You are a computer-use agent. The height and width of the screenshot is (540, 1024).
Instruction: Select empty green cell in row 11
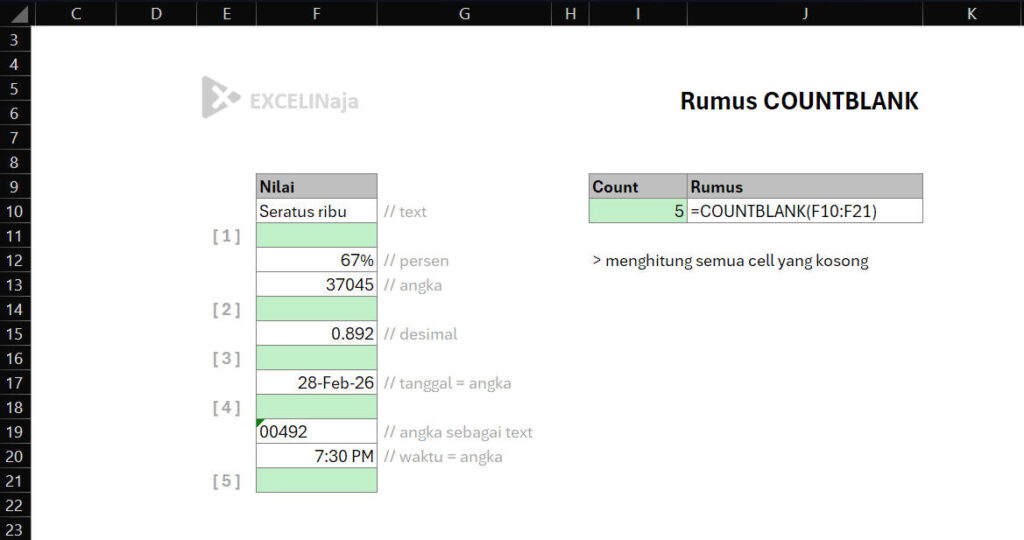click(x=317, y=236)
